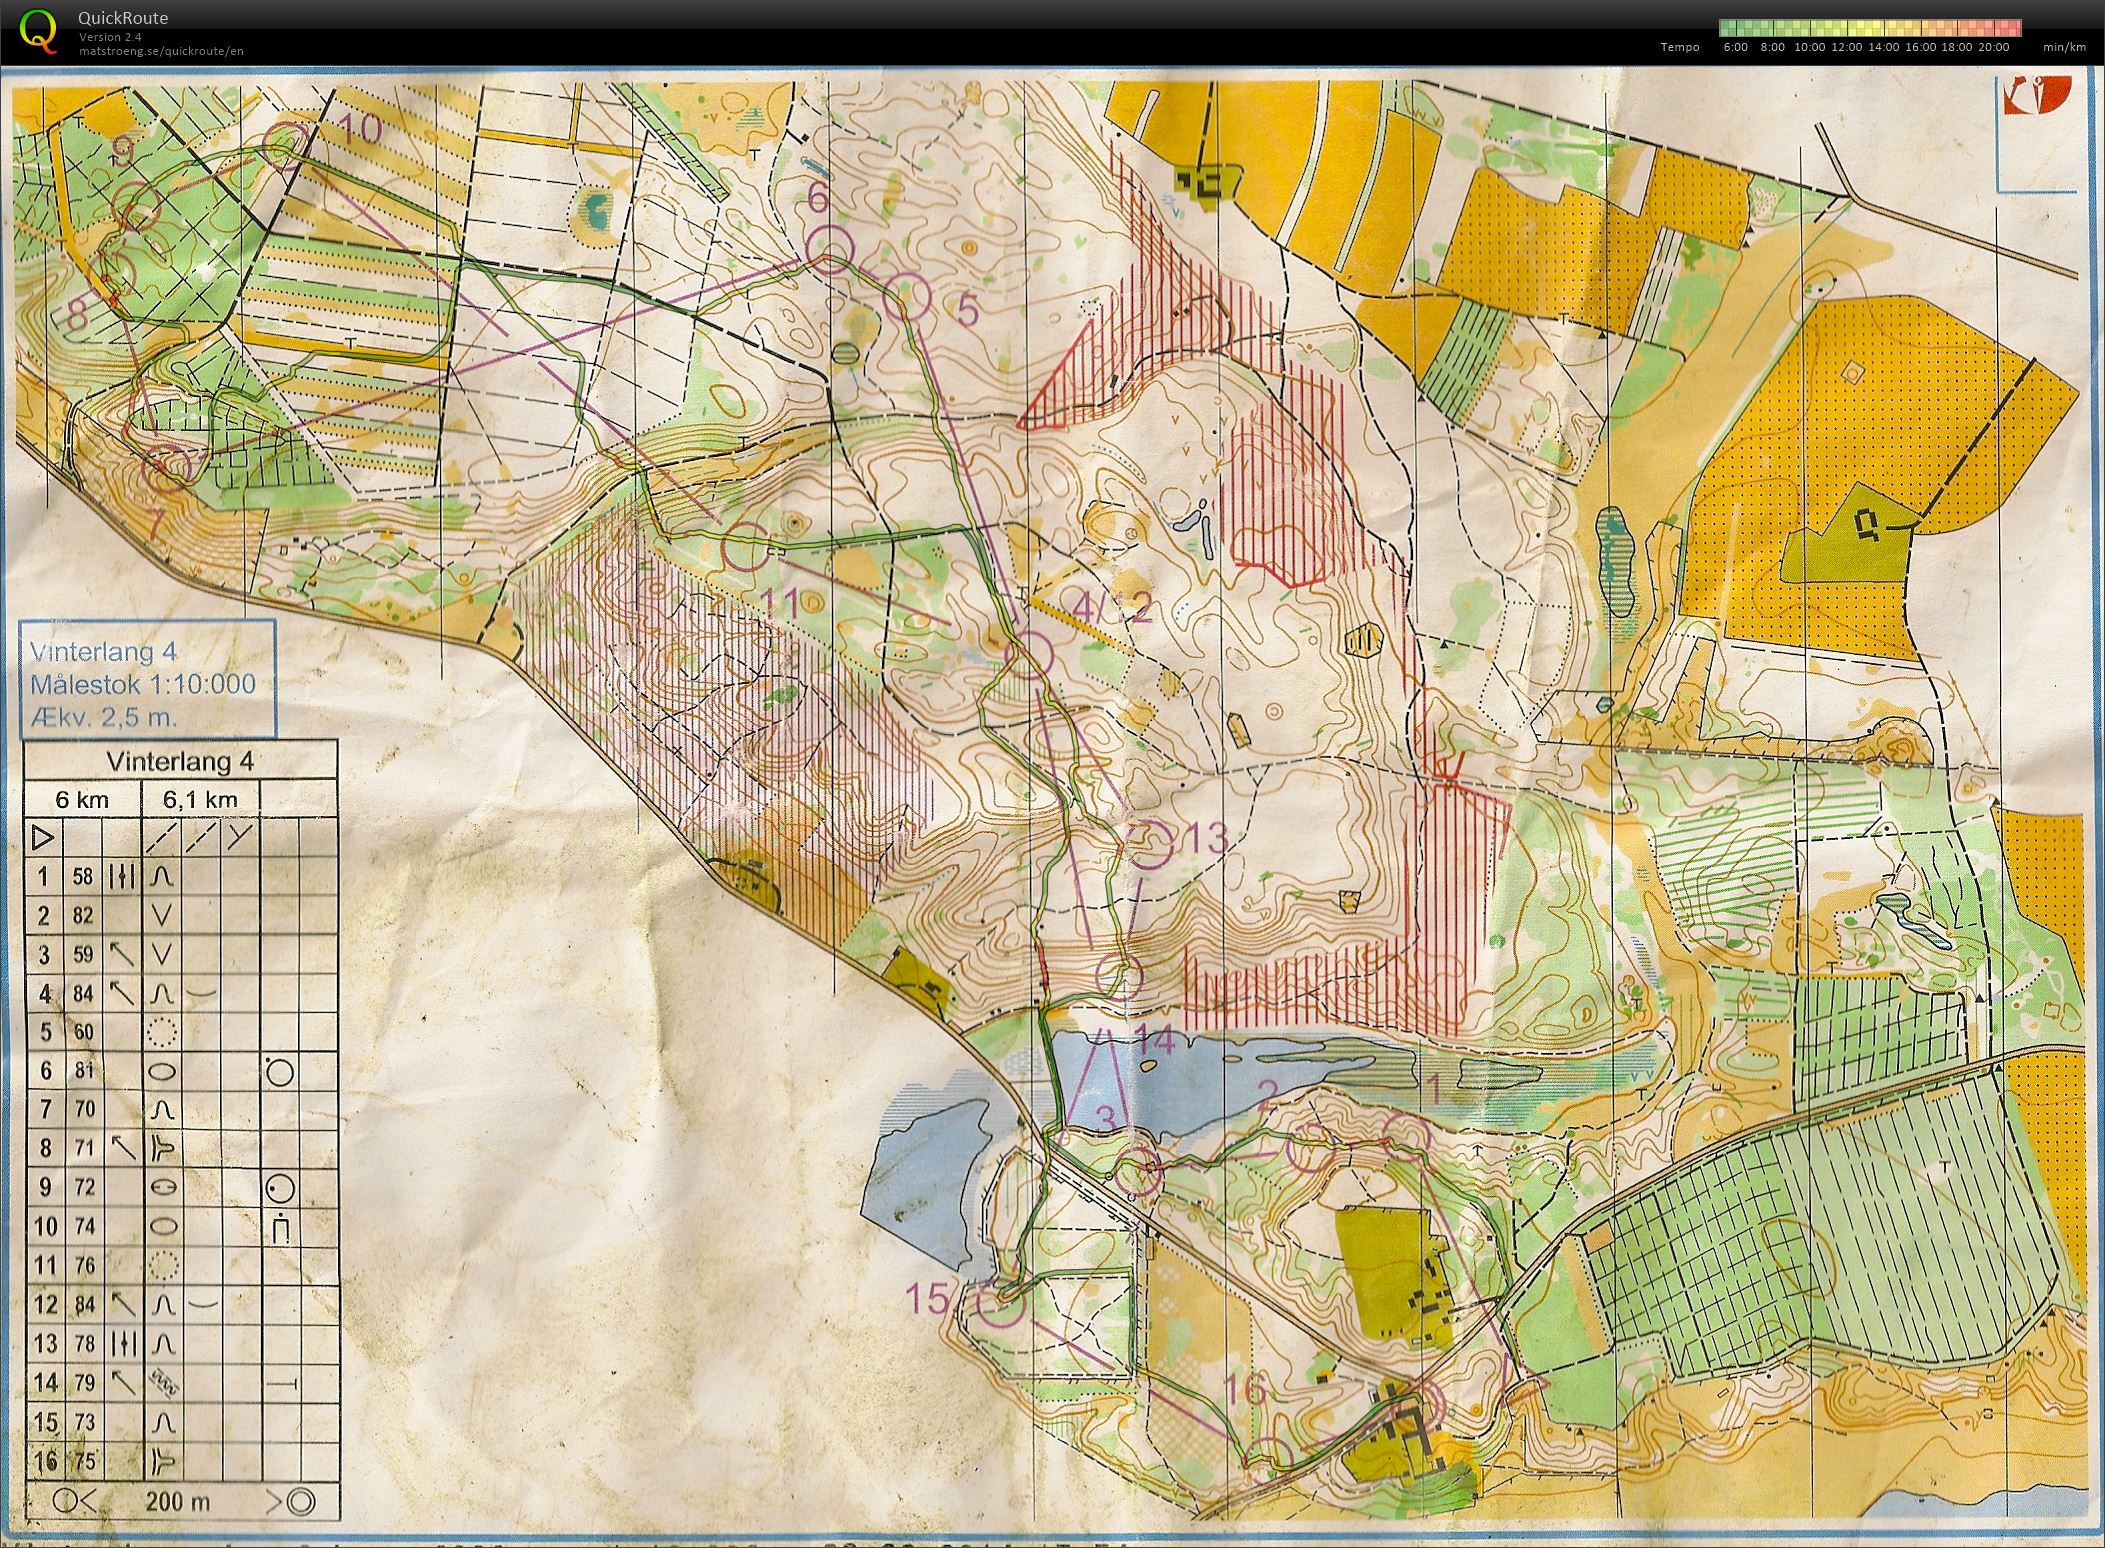Click the 'Tempo' legend label
The height and width of the screenshot is (1548, 2105).
(1680, 47)
